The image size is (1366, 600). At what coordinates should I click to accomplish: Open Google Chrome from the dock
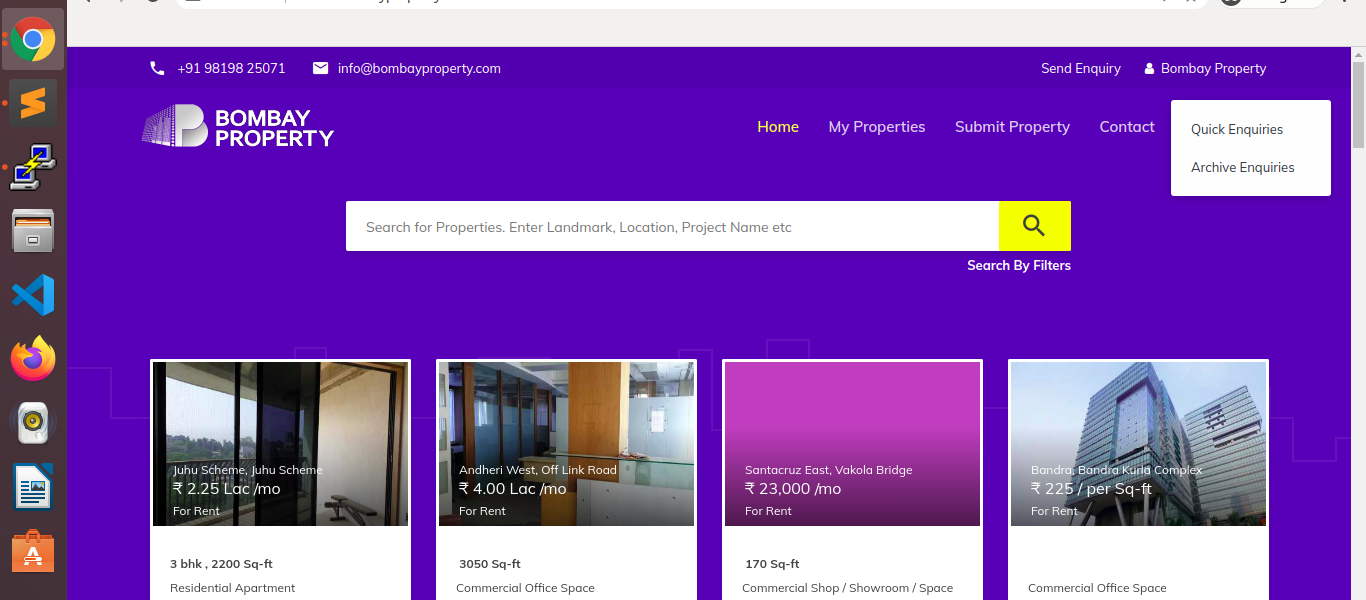[33, 40]
